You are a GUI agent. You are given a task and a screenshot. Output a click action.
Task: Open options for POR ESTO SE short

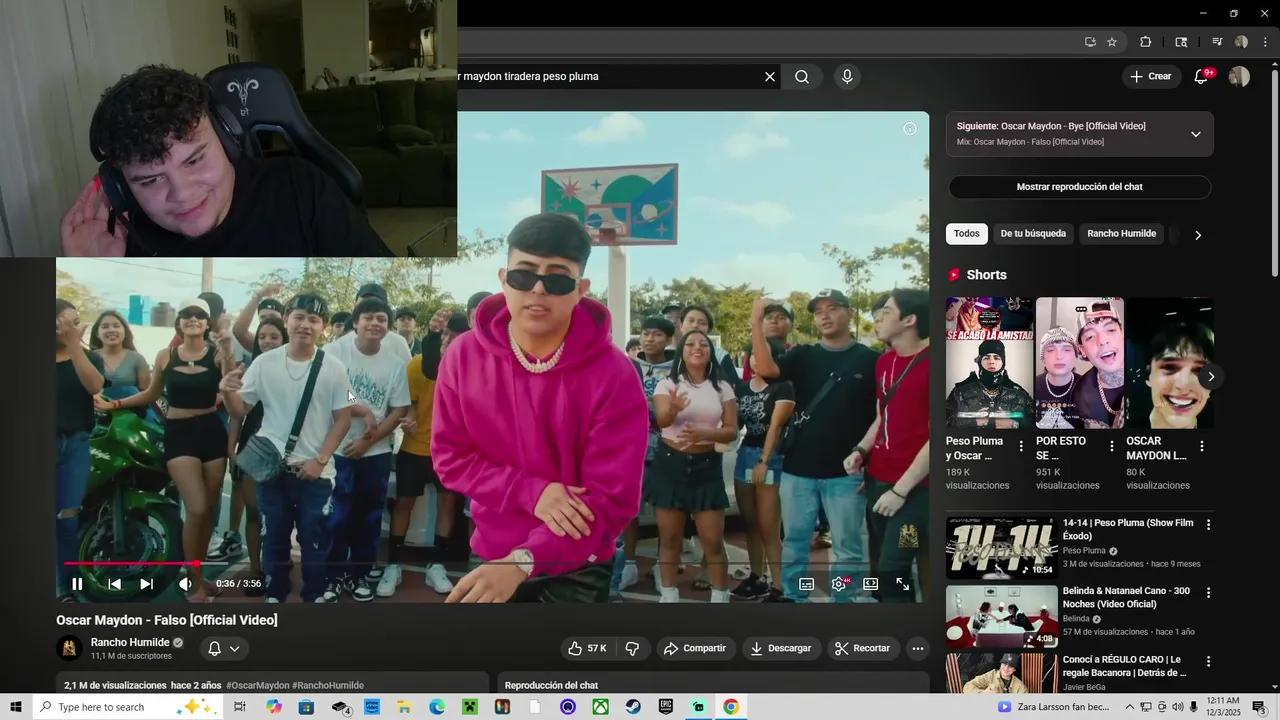click(1111, 446)
